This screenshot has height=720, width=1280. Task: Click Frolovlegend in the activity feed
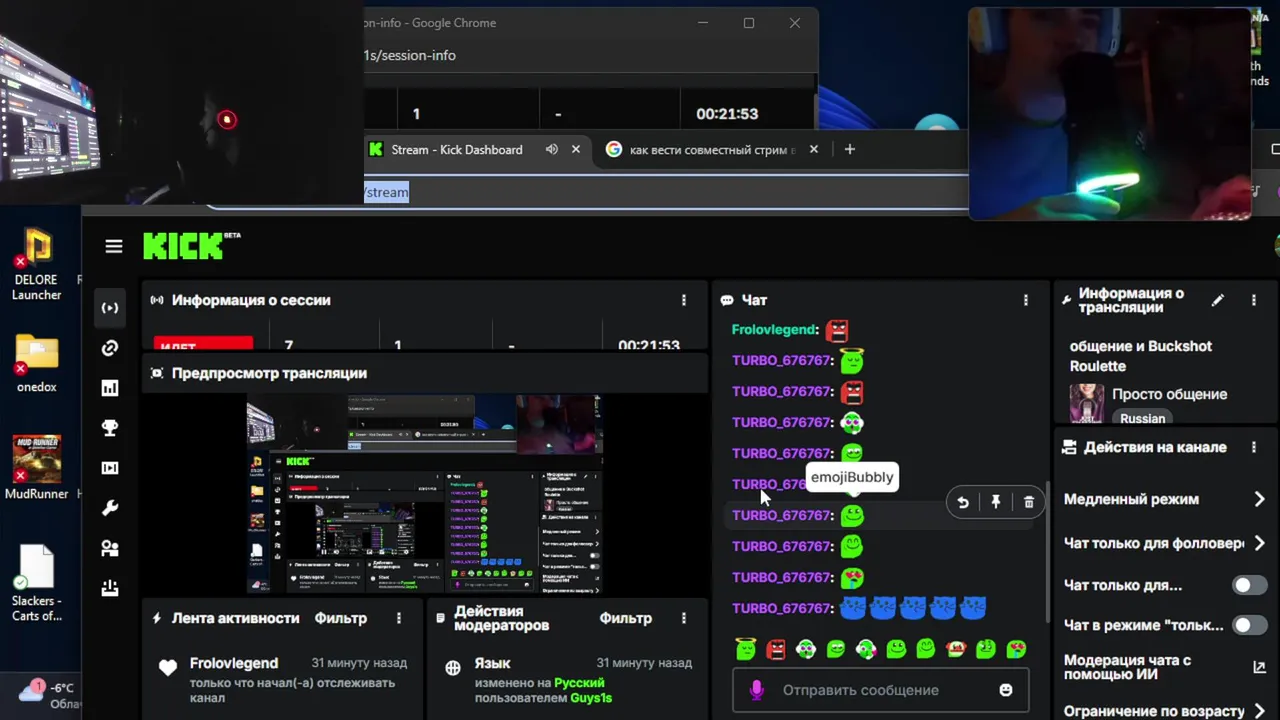coord(234,663)
